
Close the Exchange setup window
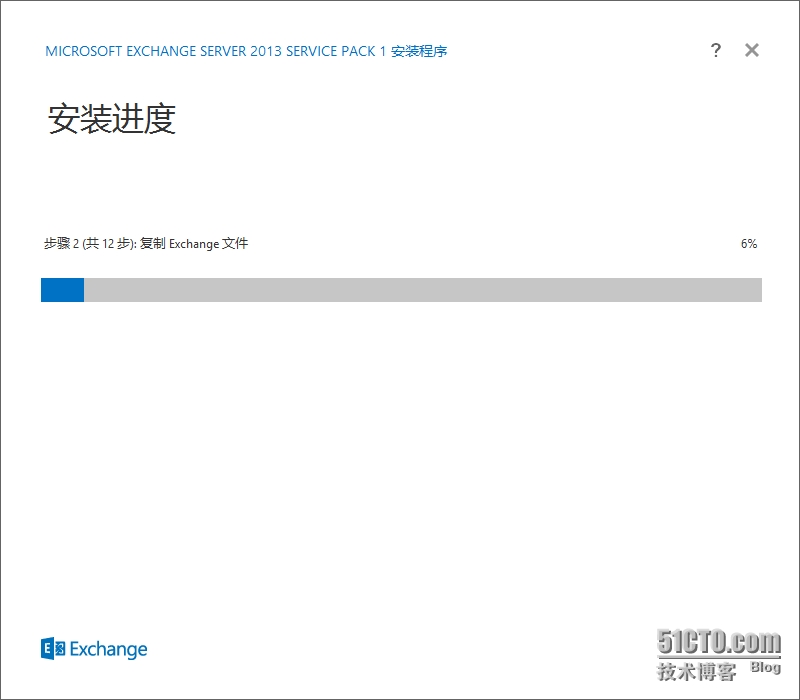(752, 51)
